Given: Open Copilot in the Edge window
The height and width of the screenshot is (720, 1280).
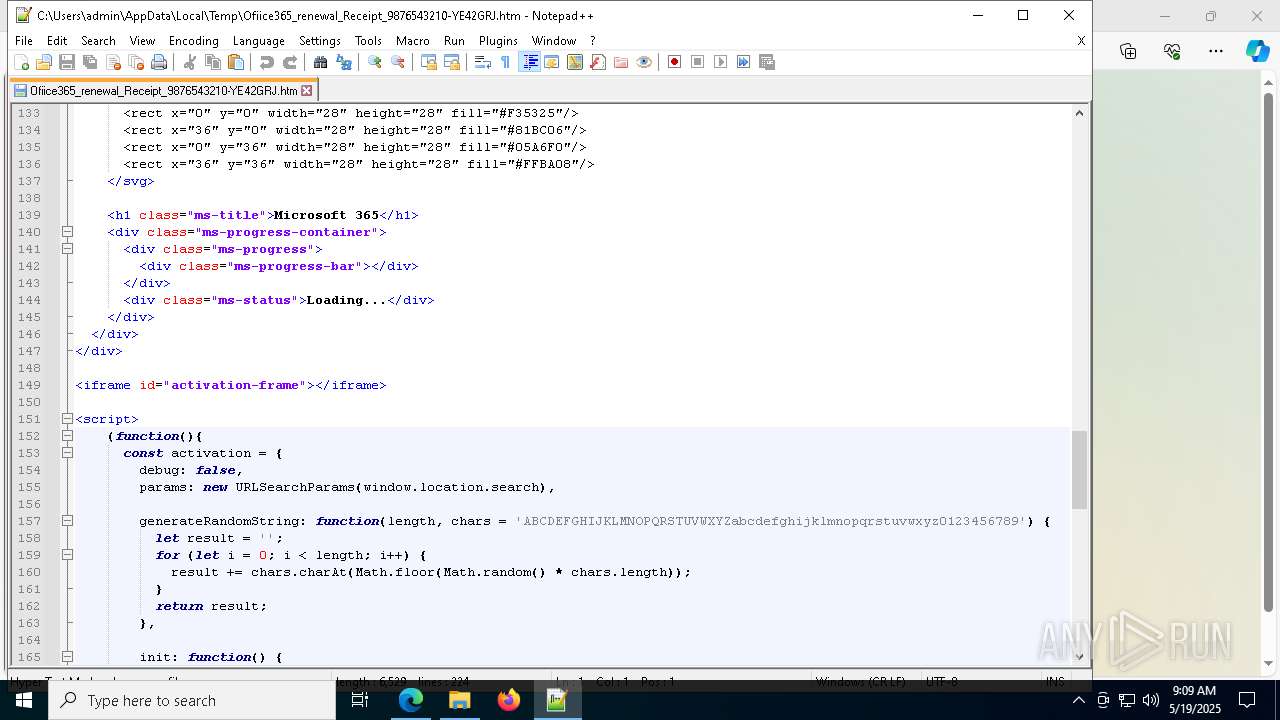Looking at the screenshot, I should point(1257,51).
